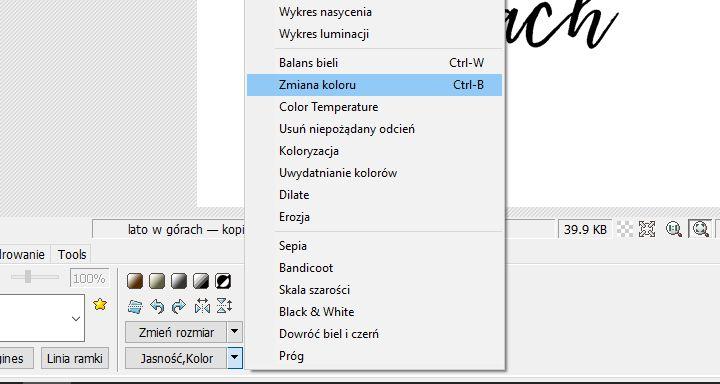Click the negative invert filter icon

tap(223, 281)
